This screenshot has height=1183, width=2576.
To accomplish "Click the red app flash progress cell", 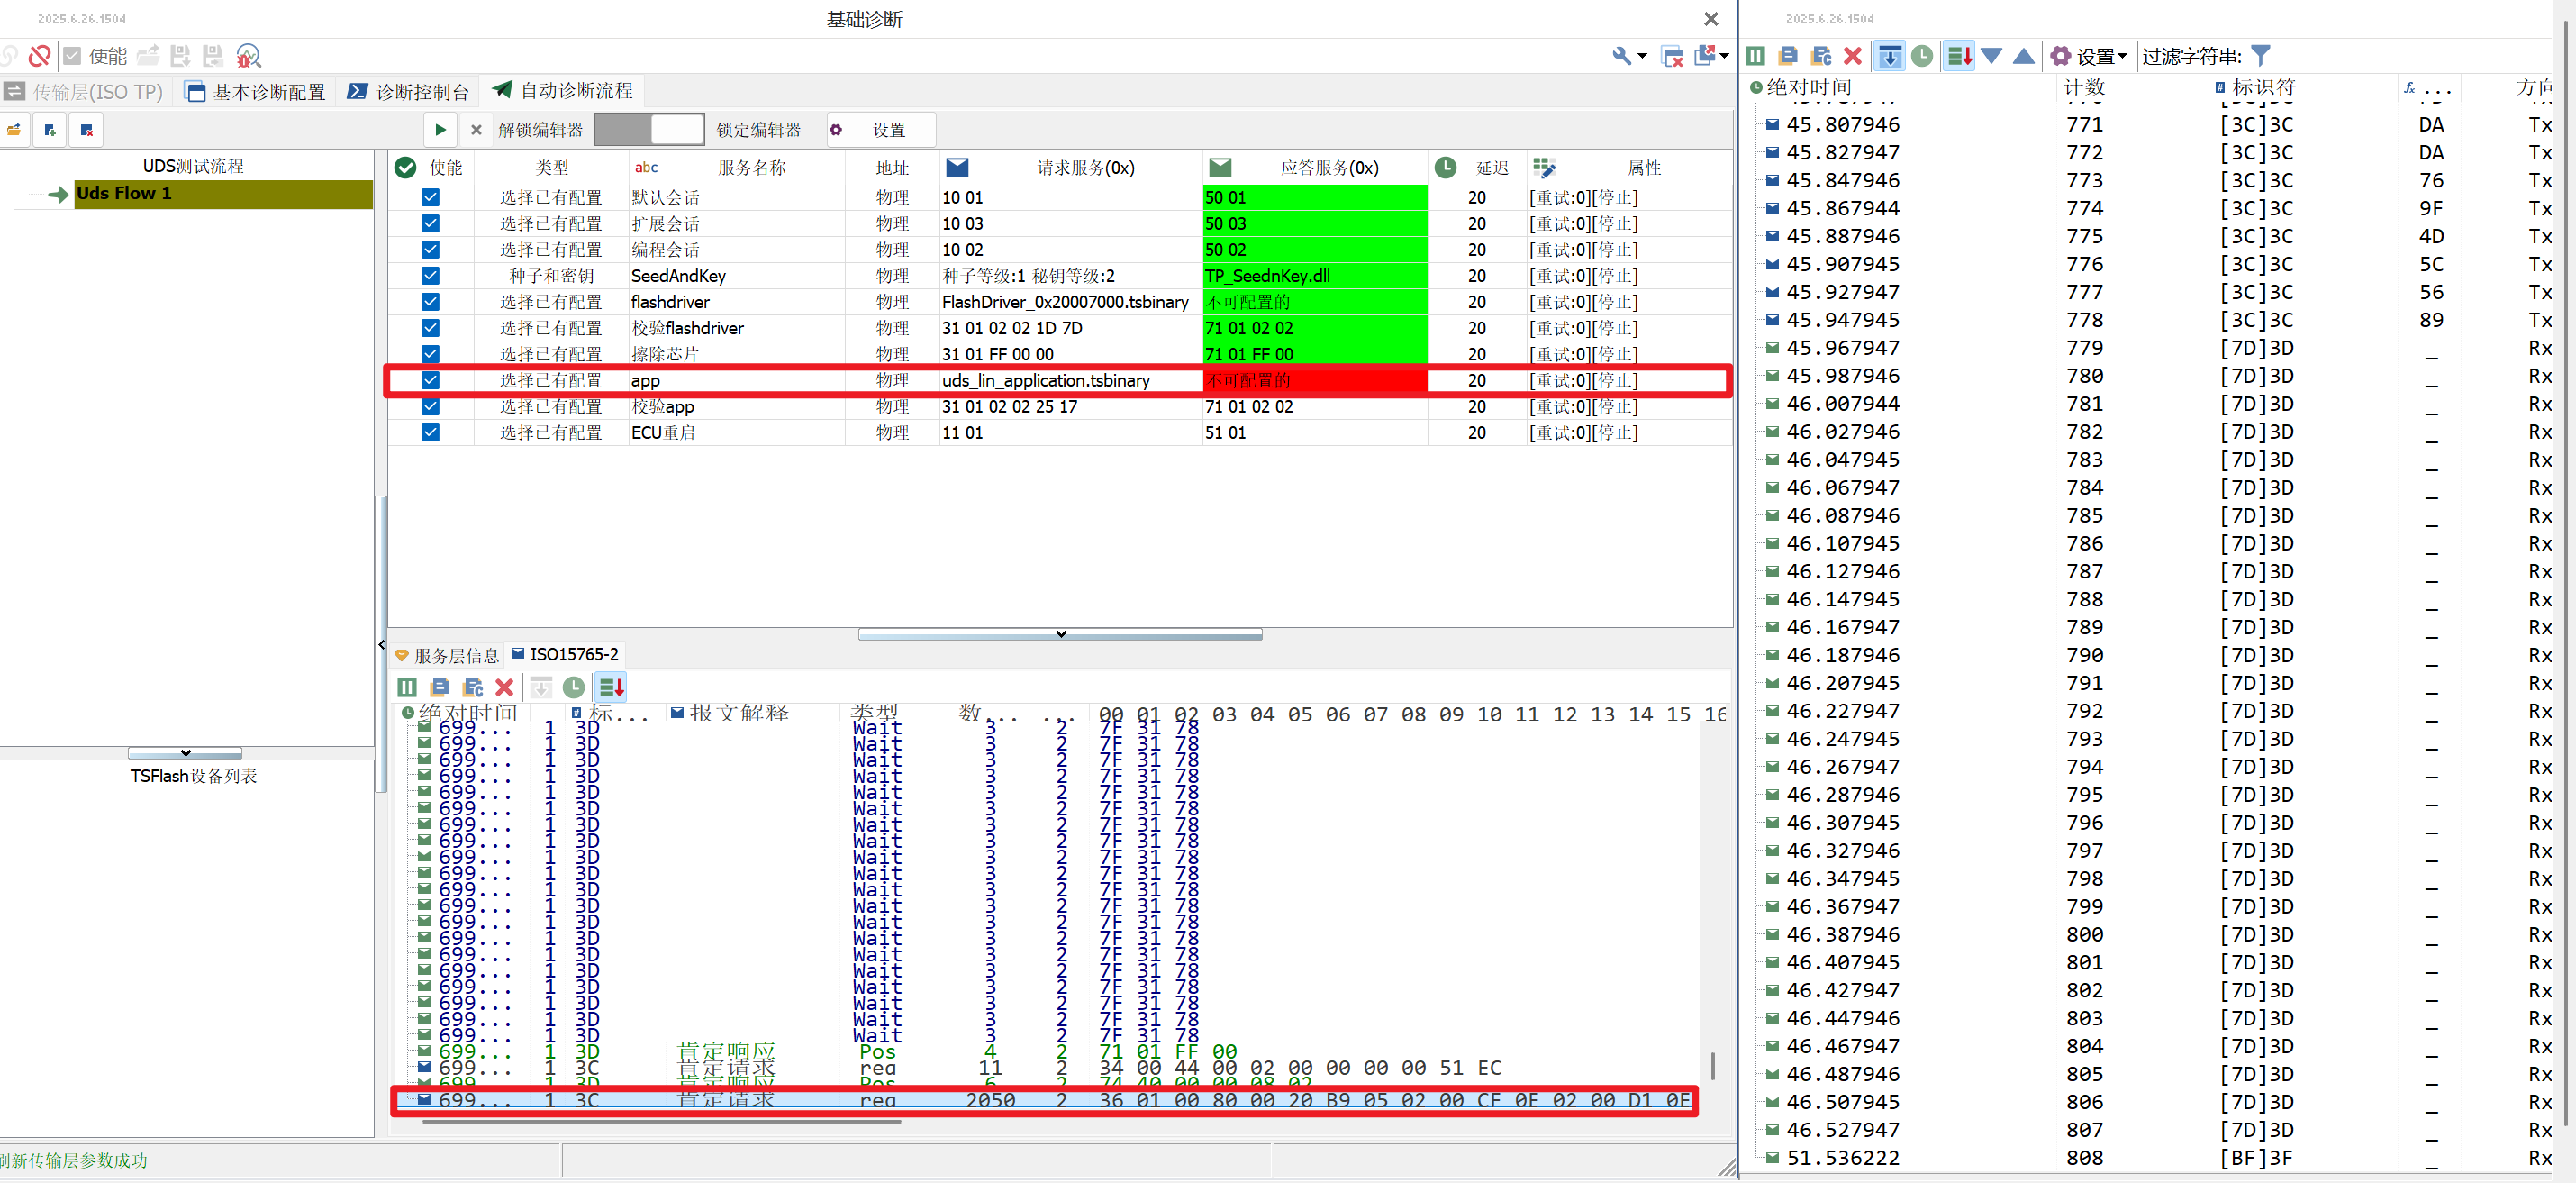I will (1314, 380).
